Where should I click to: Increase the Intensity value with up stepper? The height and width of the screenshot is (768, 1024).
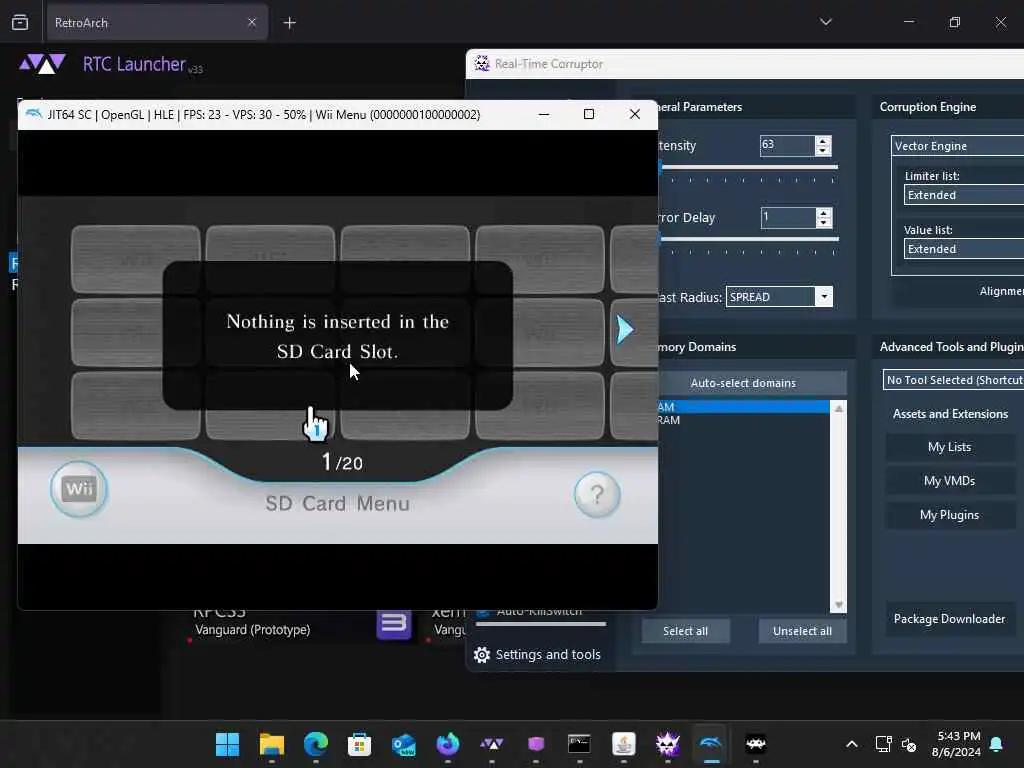823,140
